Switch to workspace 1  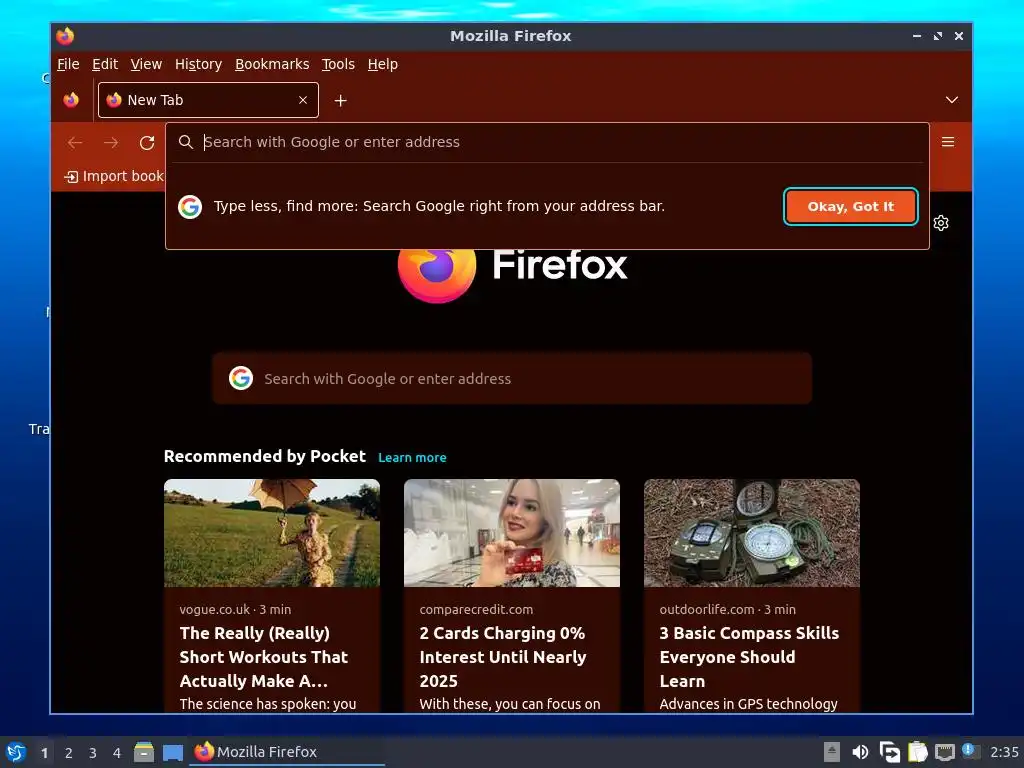point(44,753)
